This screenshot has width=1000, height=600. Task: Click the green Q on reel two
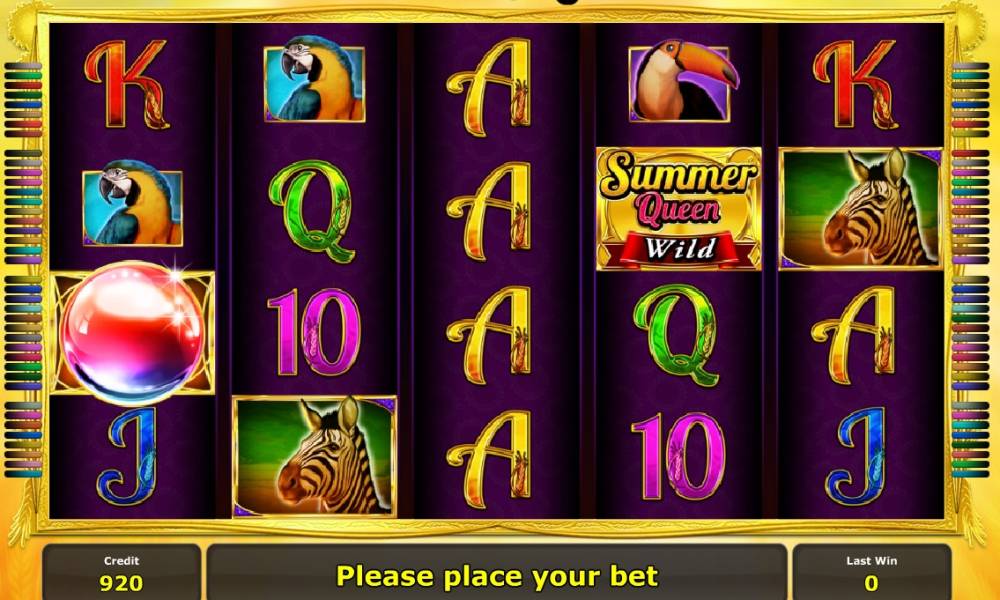click(311, 210)
